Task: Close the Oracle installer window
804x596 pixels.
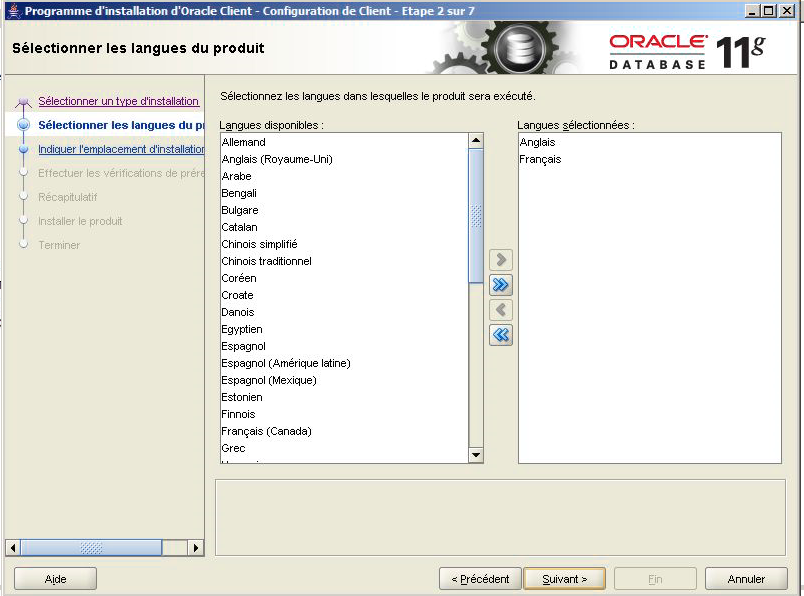Action: (x=787, y=10)
